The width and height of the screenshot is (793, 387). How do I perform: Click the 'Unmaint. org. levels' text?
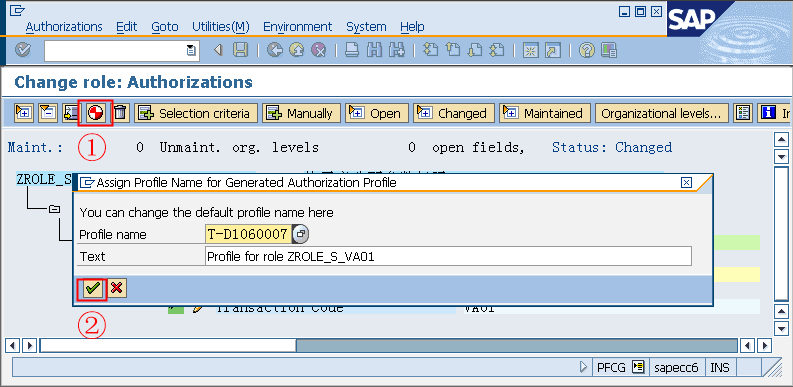(239, 147)
